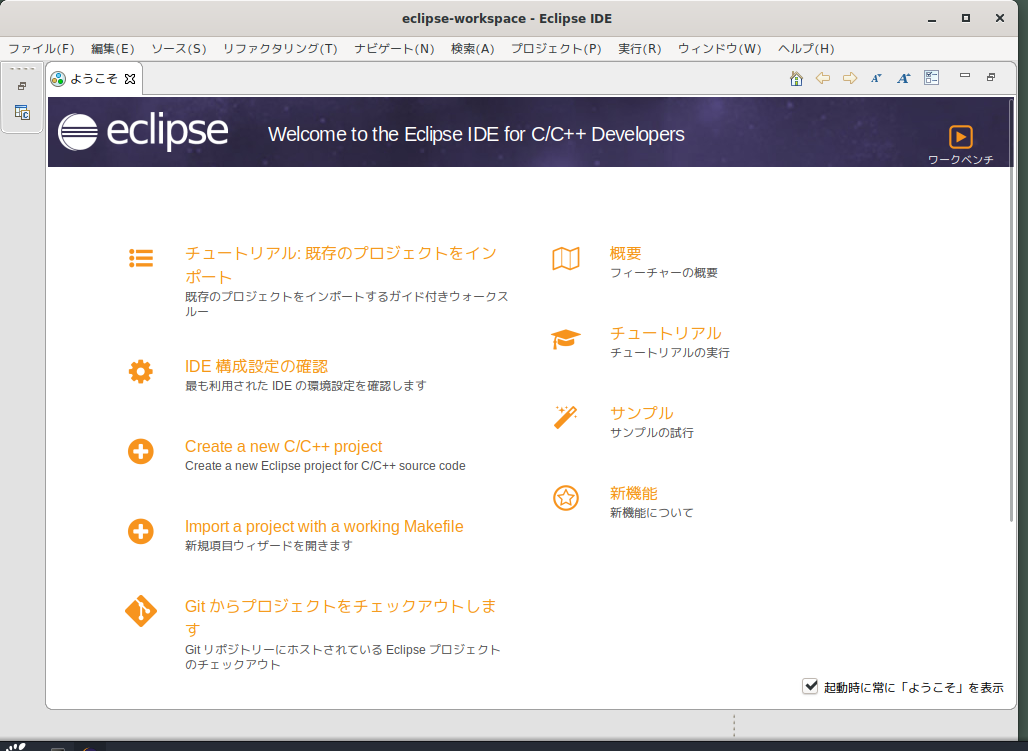
Task: Open the 新機能 link
Action: click(633, 493)
